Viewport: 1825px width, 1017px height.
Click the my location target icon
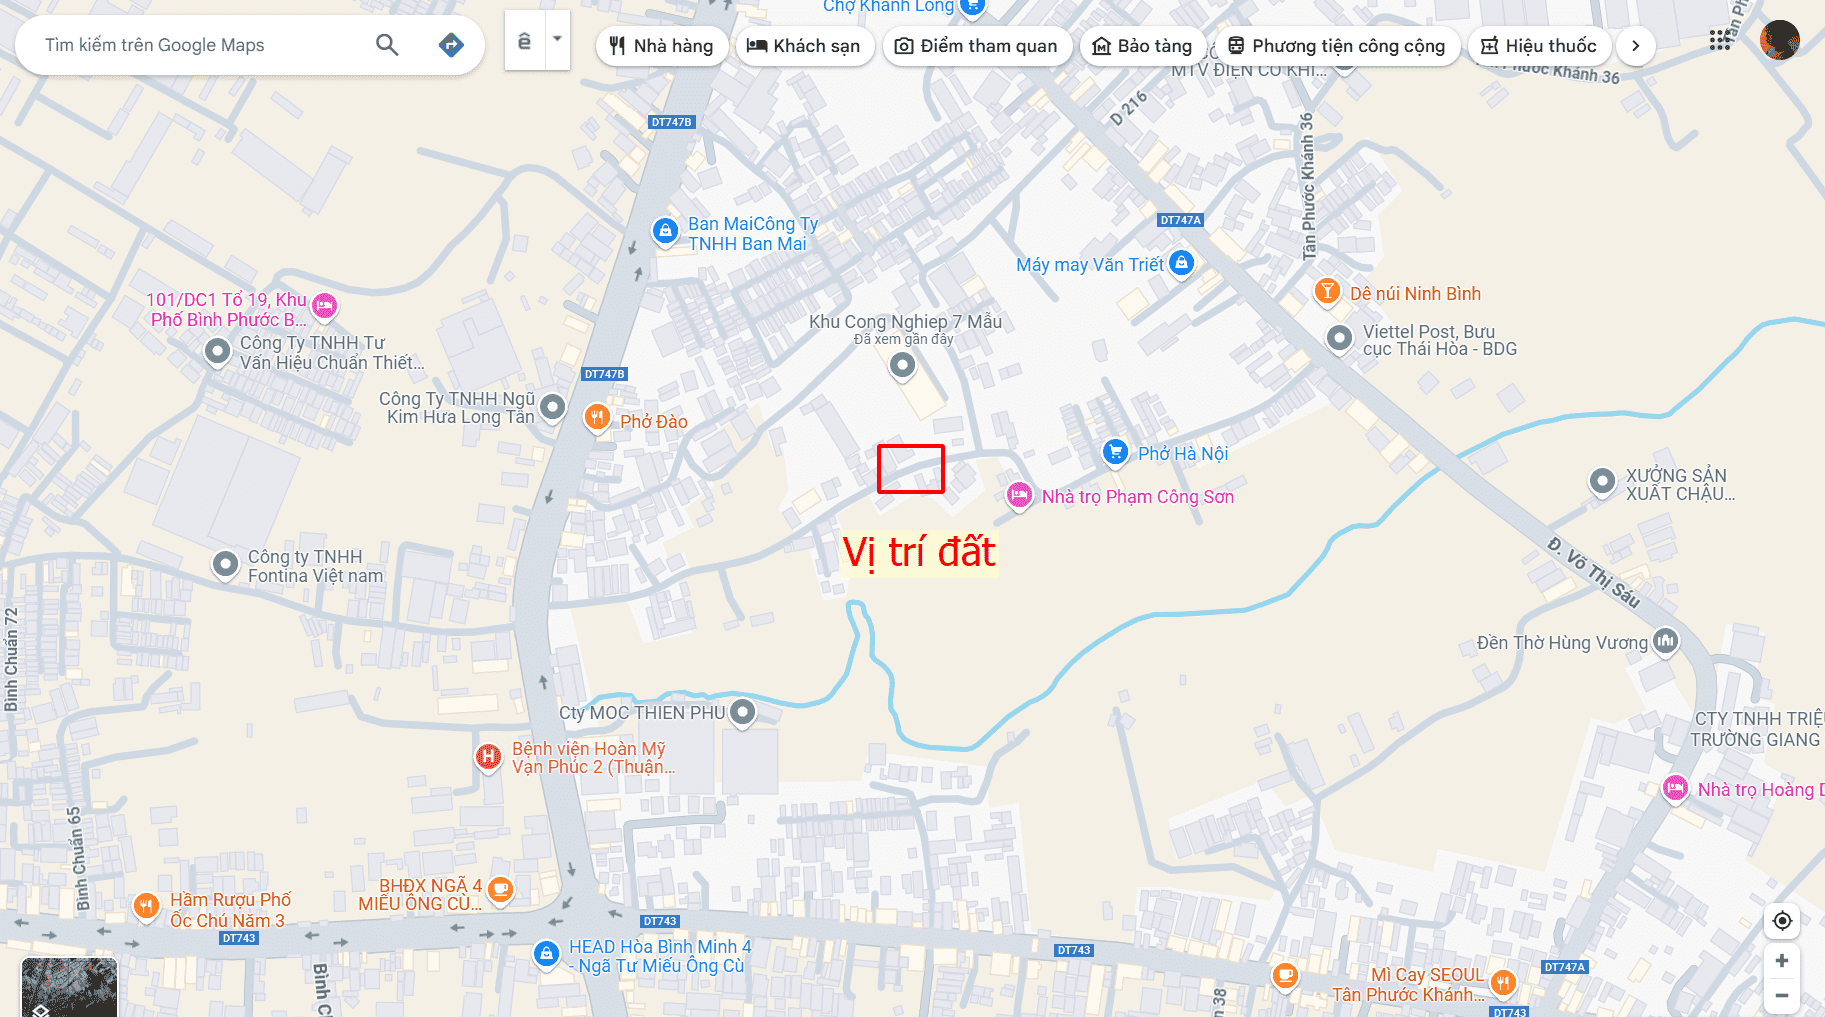(x=1782, y=921)
